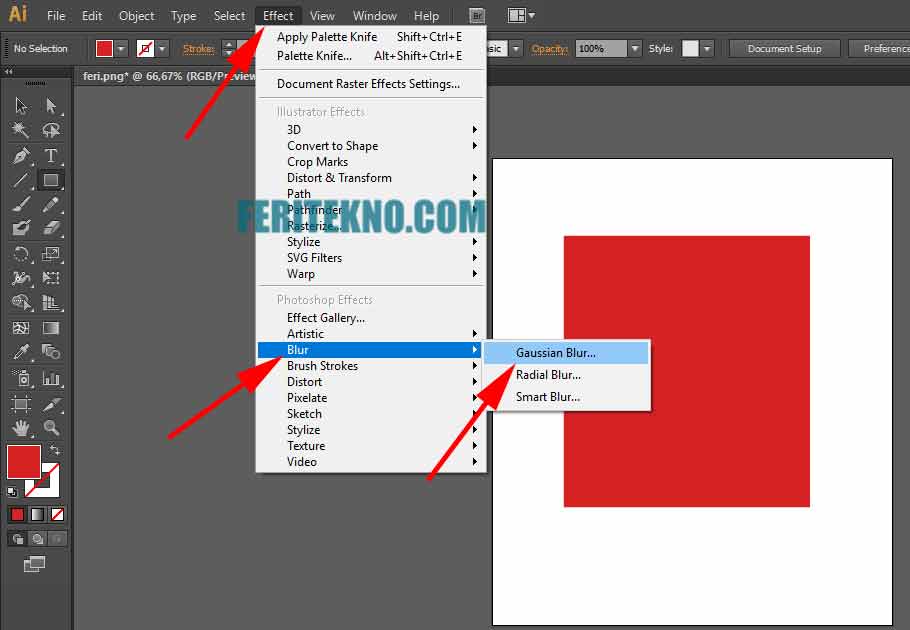Pick the Hand tool
910x630 pixels.
[x=21, y=428]
